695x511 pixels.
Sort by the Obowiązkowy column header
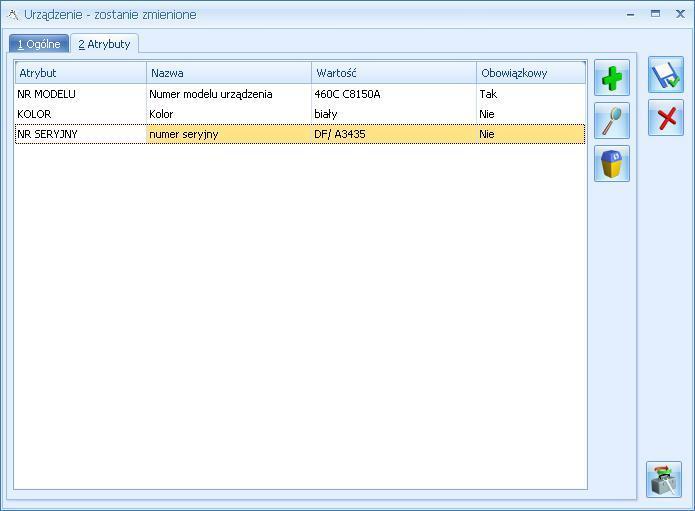[x=531, y=73]
